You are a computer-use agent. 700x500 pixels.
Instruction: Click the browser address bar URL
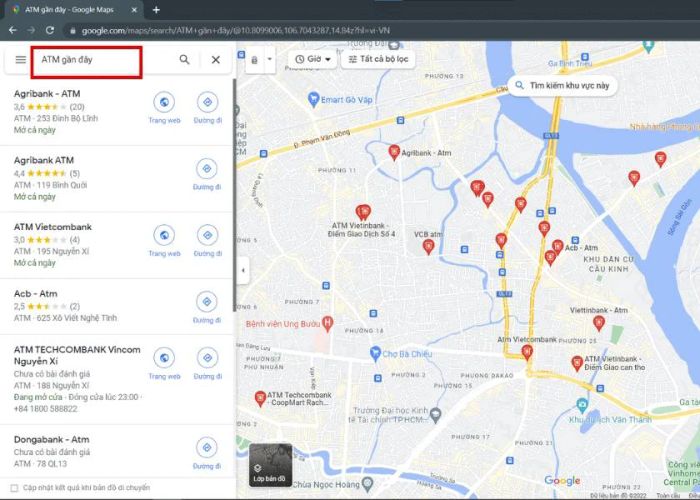[236, 31]
